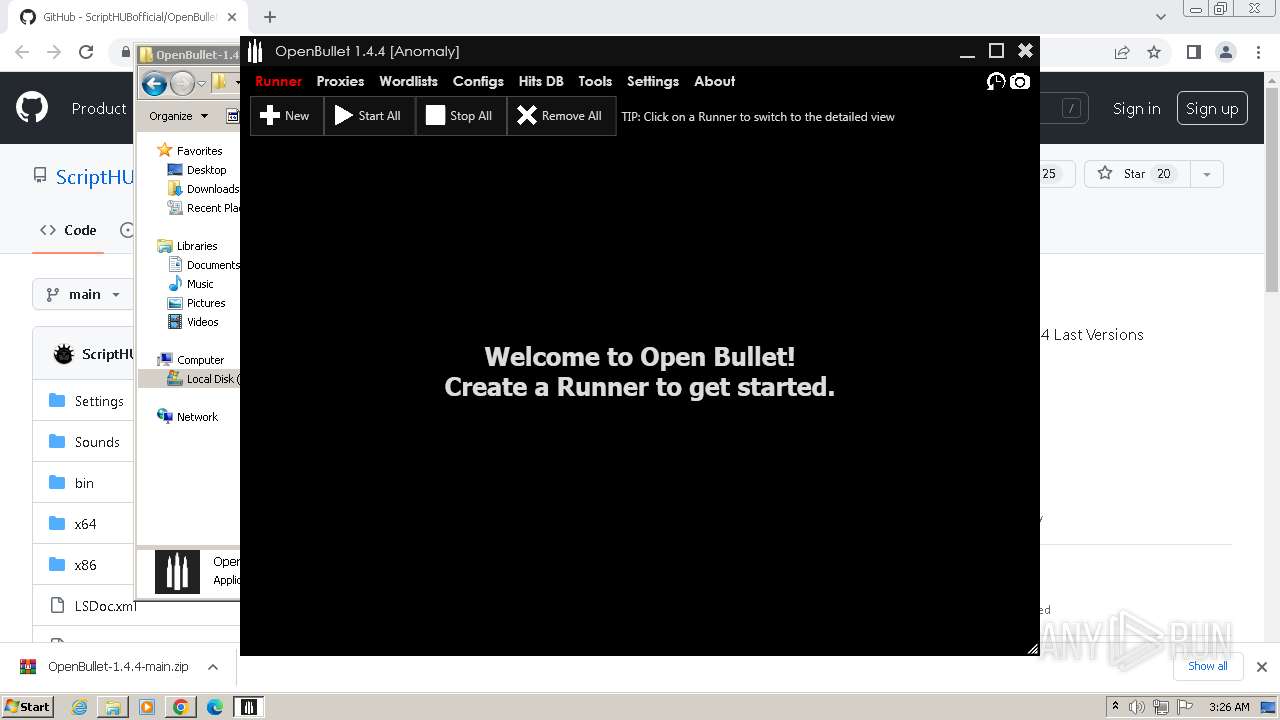Open the Runner tab in OpenBullet

(x=278, y=81)
